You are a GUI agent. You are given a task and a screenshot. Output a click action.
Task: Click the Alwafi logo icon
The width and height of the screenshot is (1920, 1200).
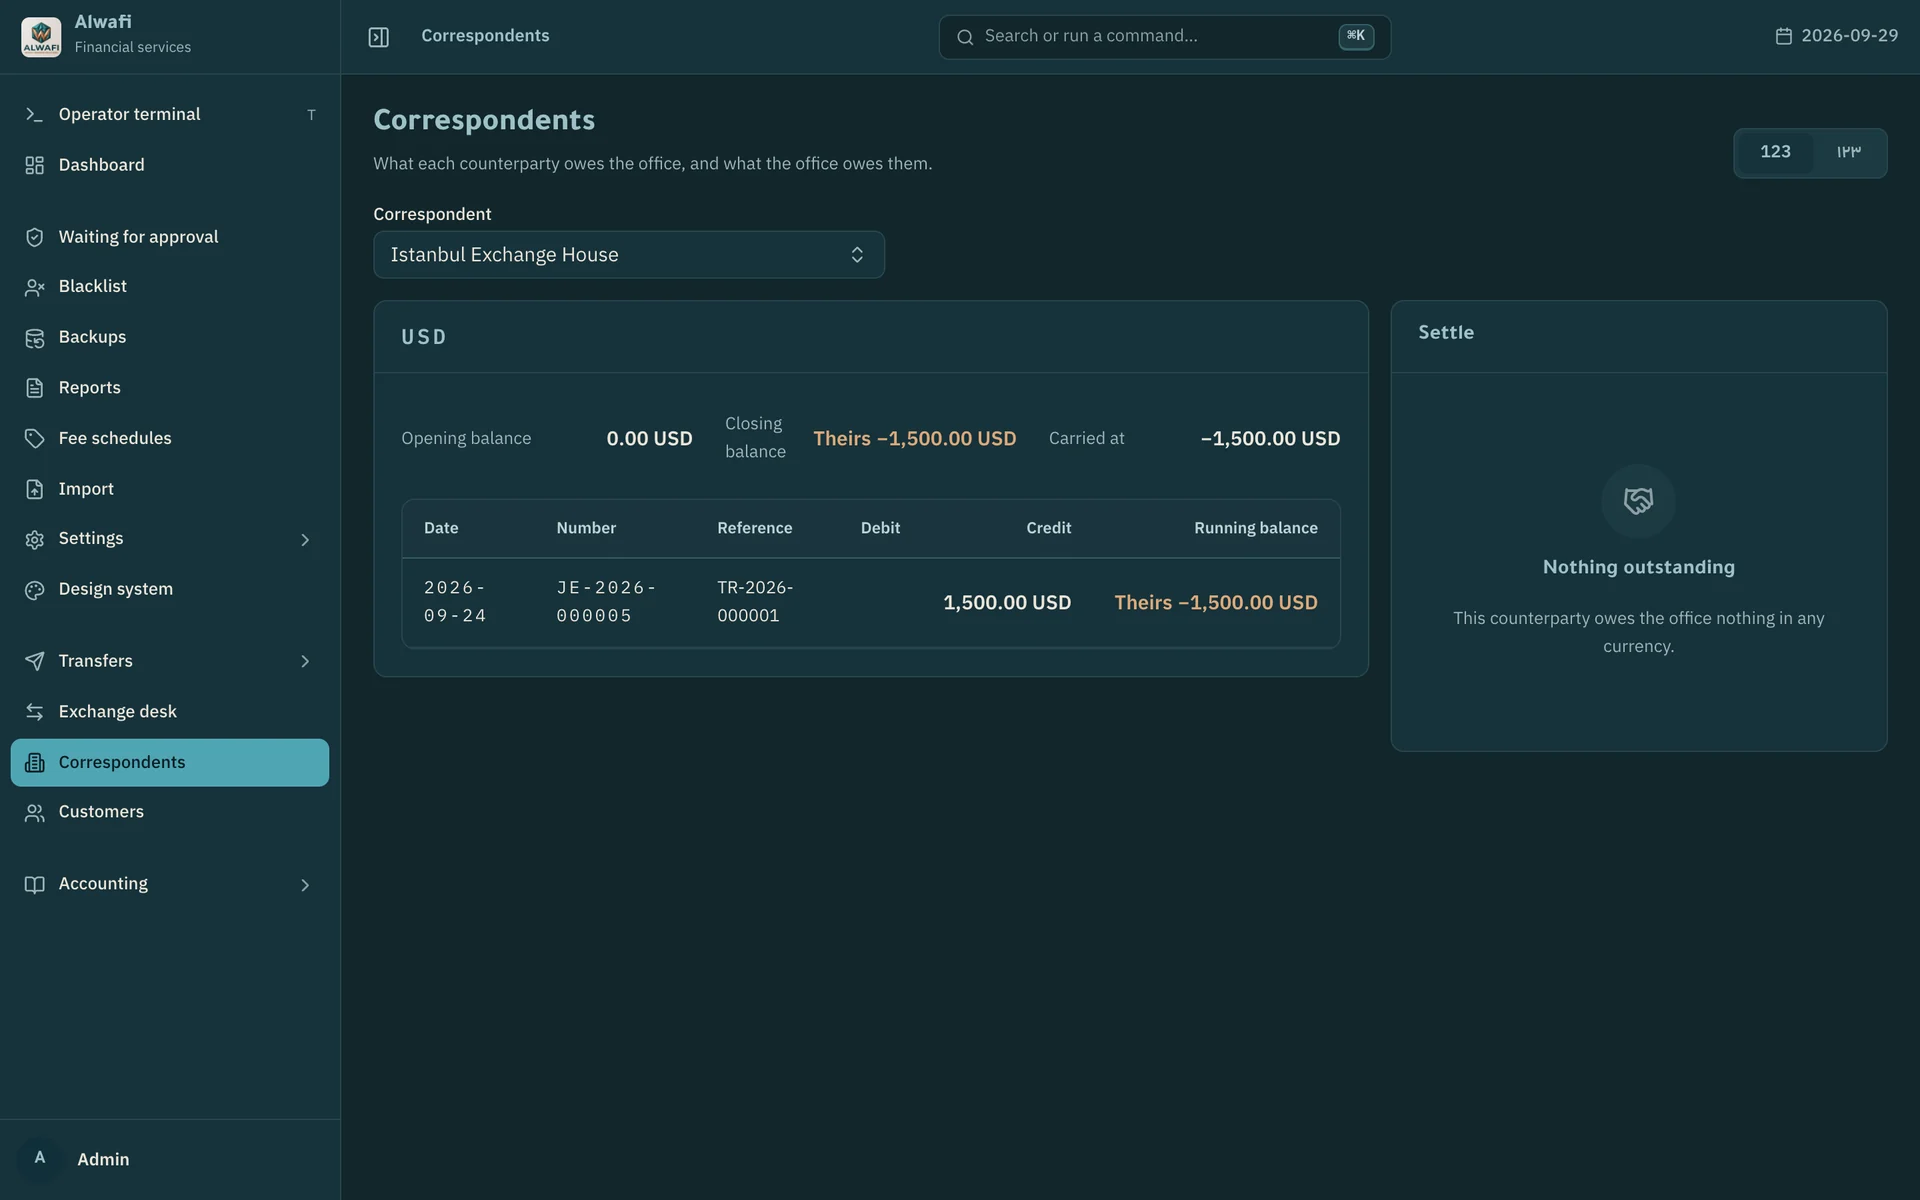click(41, 36)
